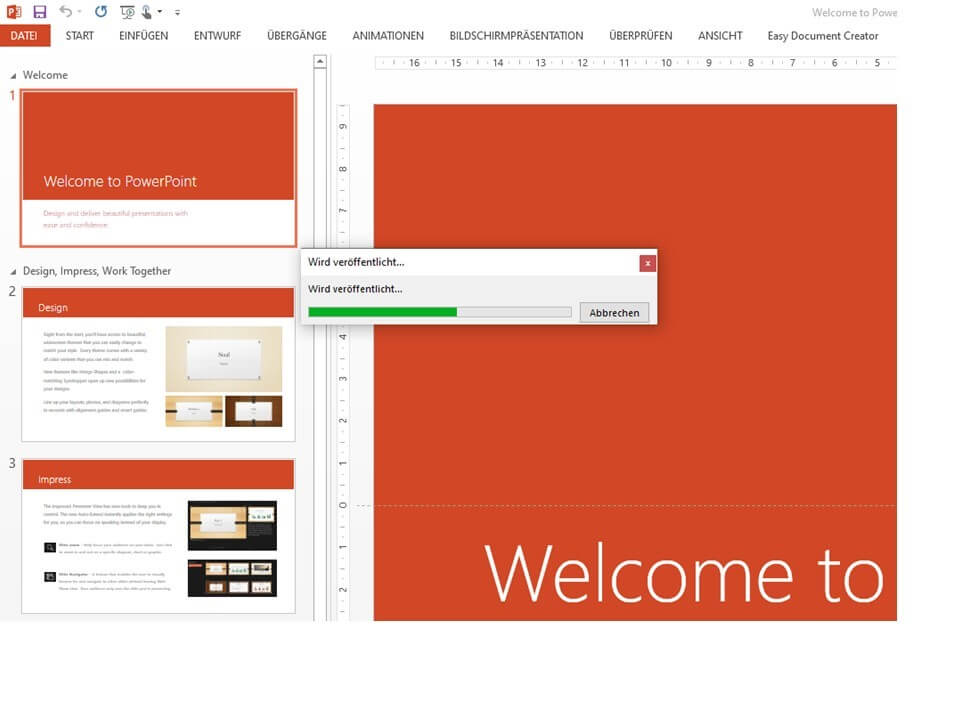960x720 pixels.
Task: Click Abbrechen to cancel publishing
Action: [614, 313]
